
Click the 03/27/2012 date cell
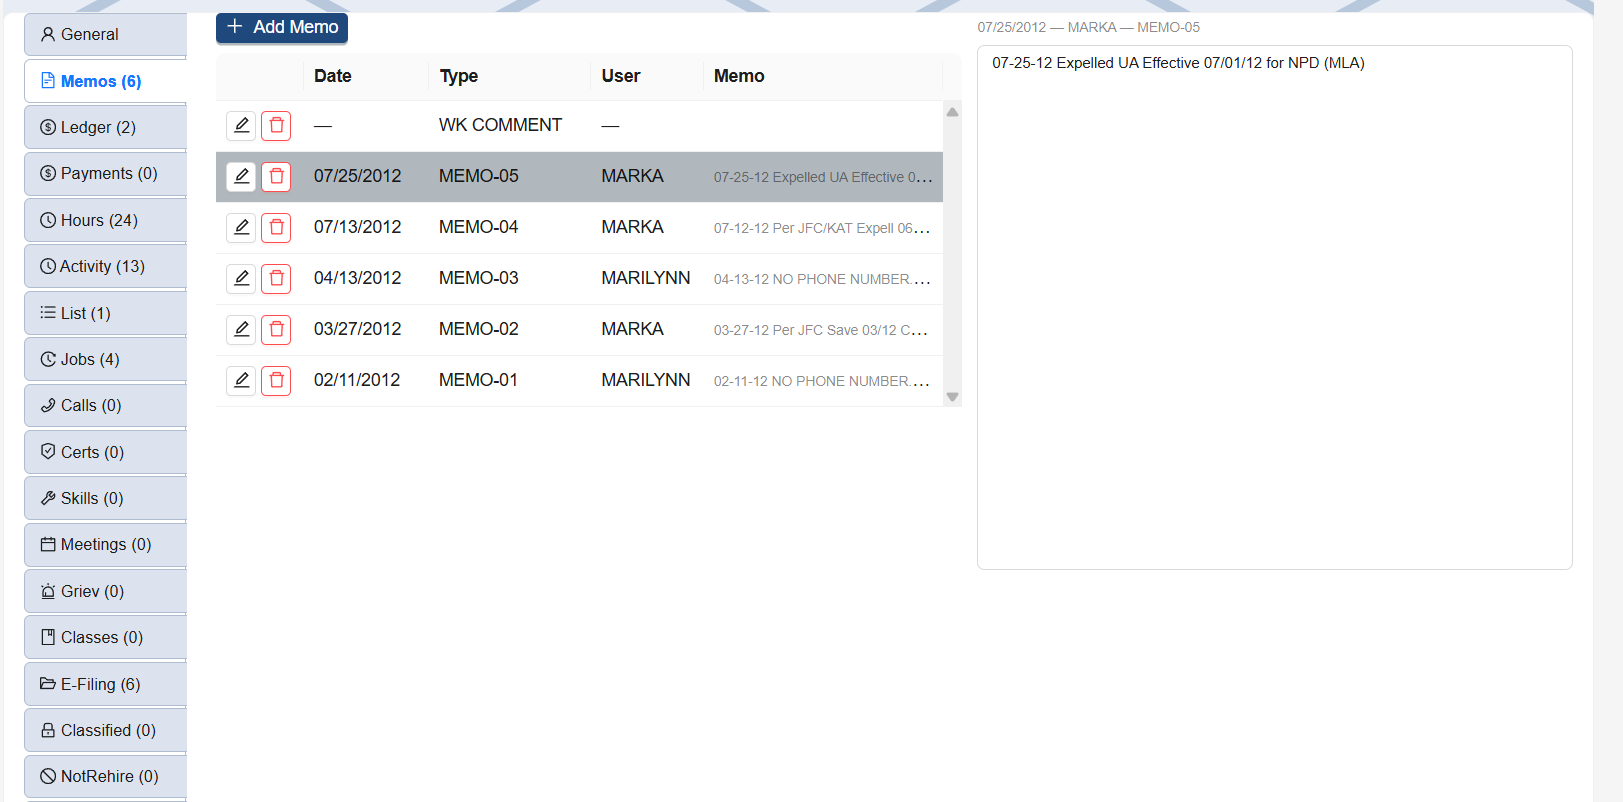point(357,329)
